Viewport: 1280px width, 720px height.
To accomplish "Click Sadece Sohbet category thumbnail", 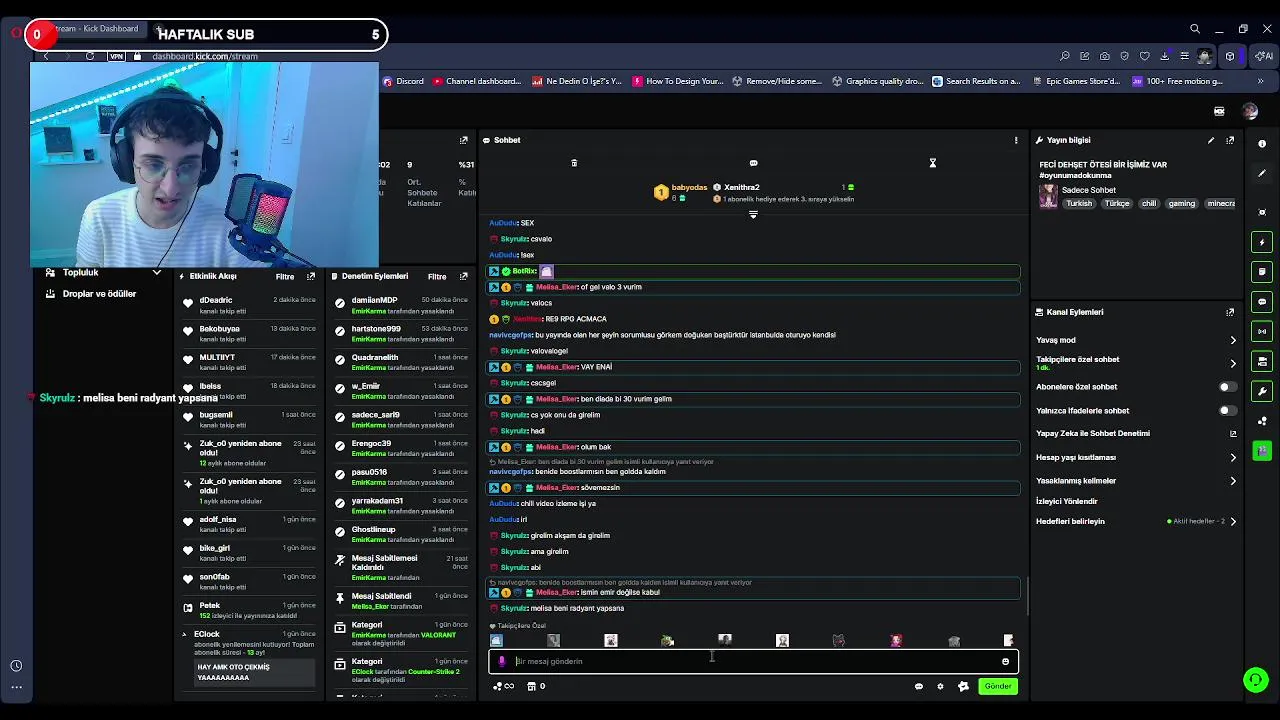I will pyautogui.click(x=1048, y=196).
